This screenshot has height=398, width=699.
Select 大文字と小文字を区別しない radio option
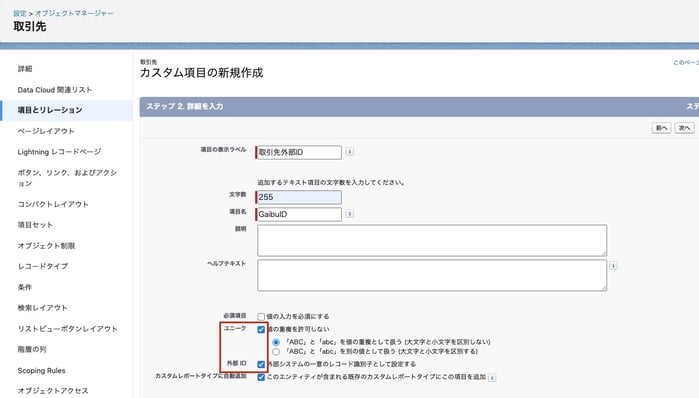276,342
